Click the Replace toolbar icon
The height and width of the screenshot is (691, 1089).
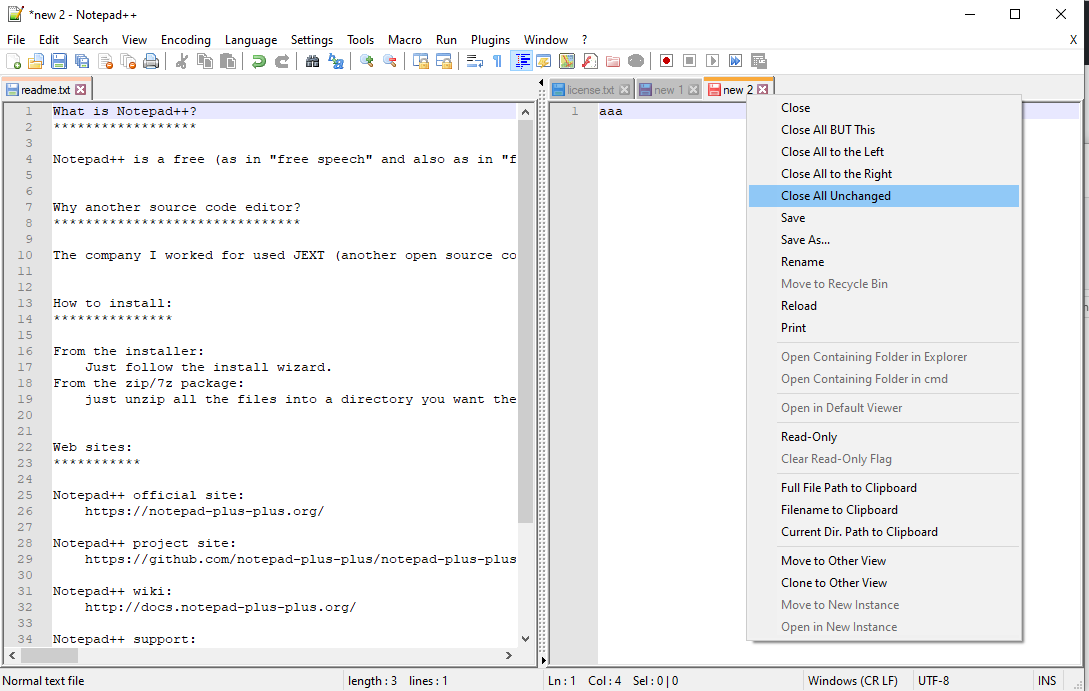coord(336,61)
